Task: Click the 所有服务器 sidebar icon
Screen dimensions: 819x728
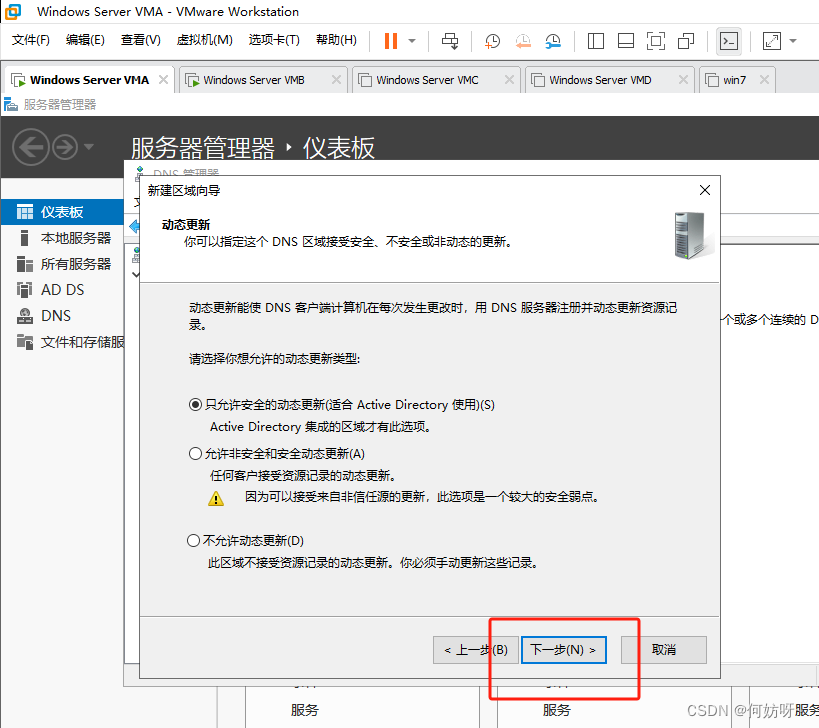Action: pos(25,264)
